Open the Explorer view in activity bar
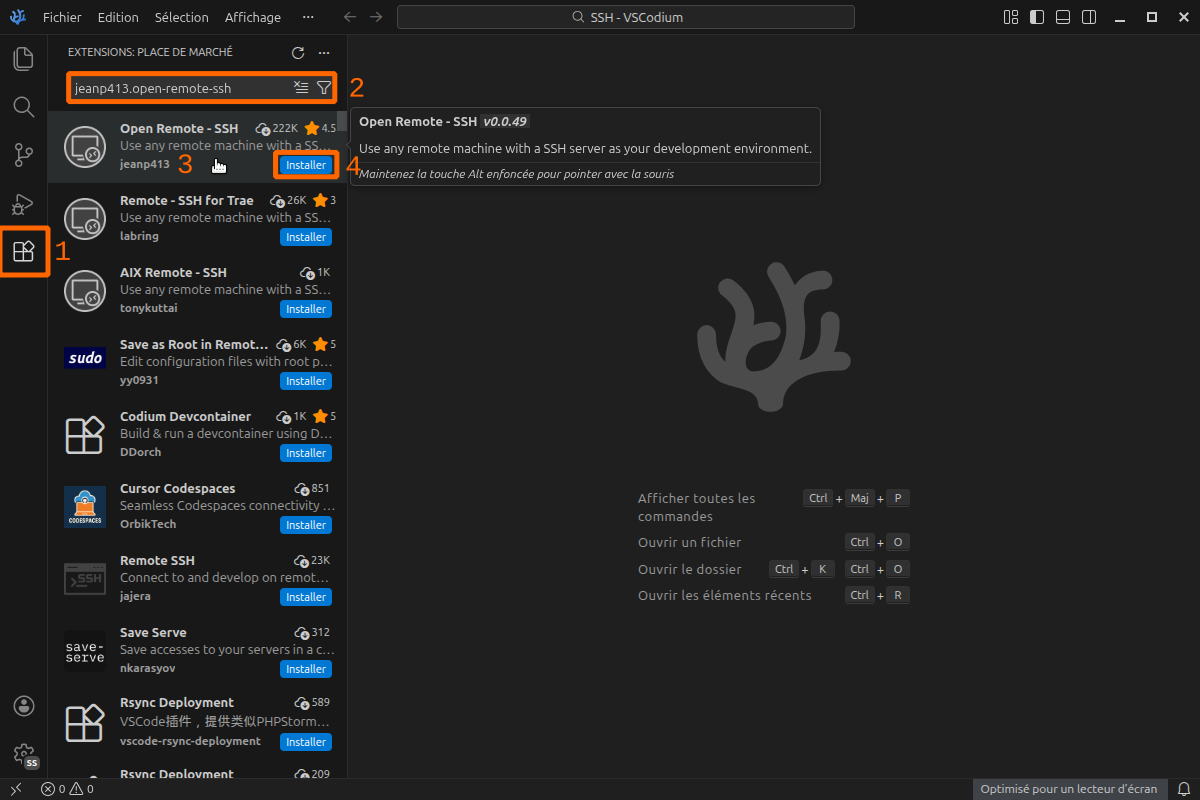Image resolution: width=1200 pixels, height=800 pixels. (23, 59)
